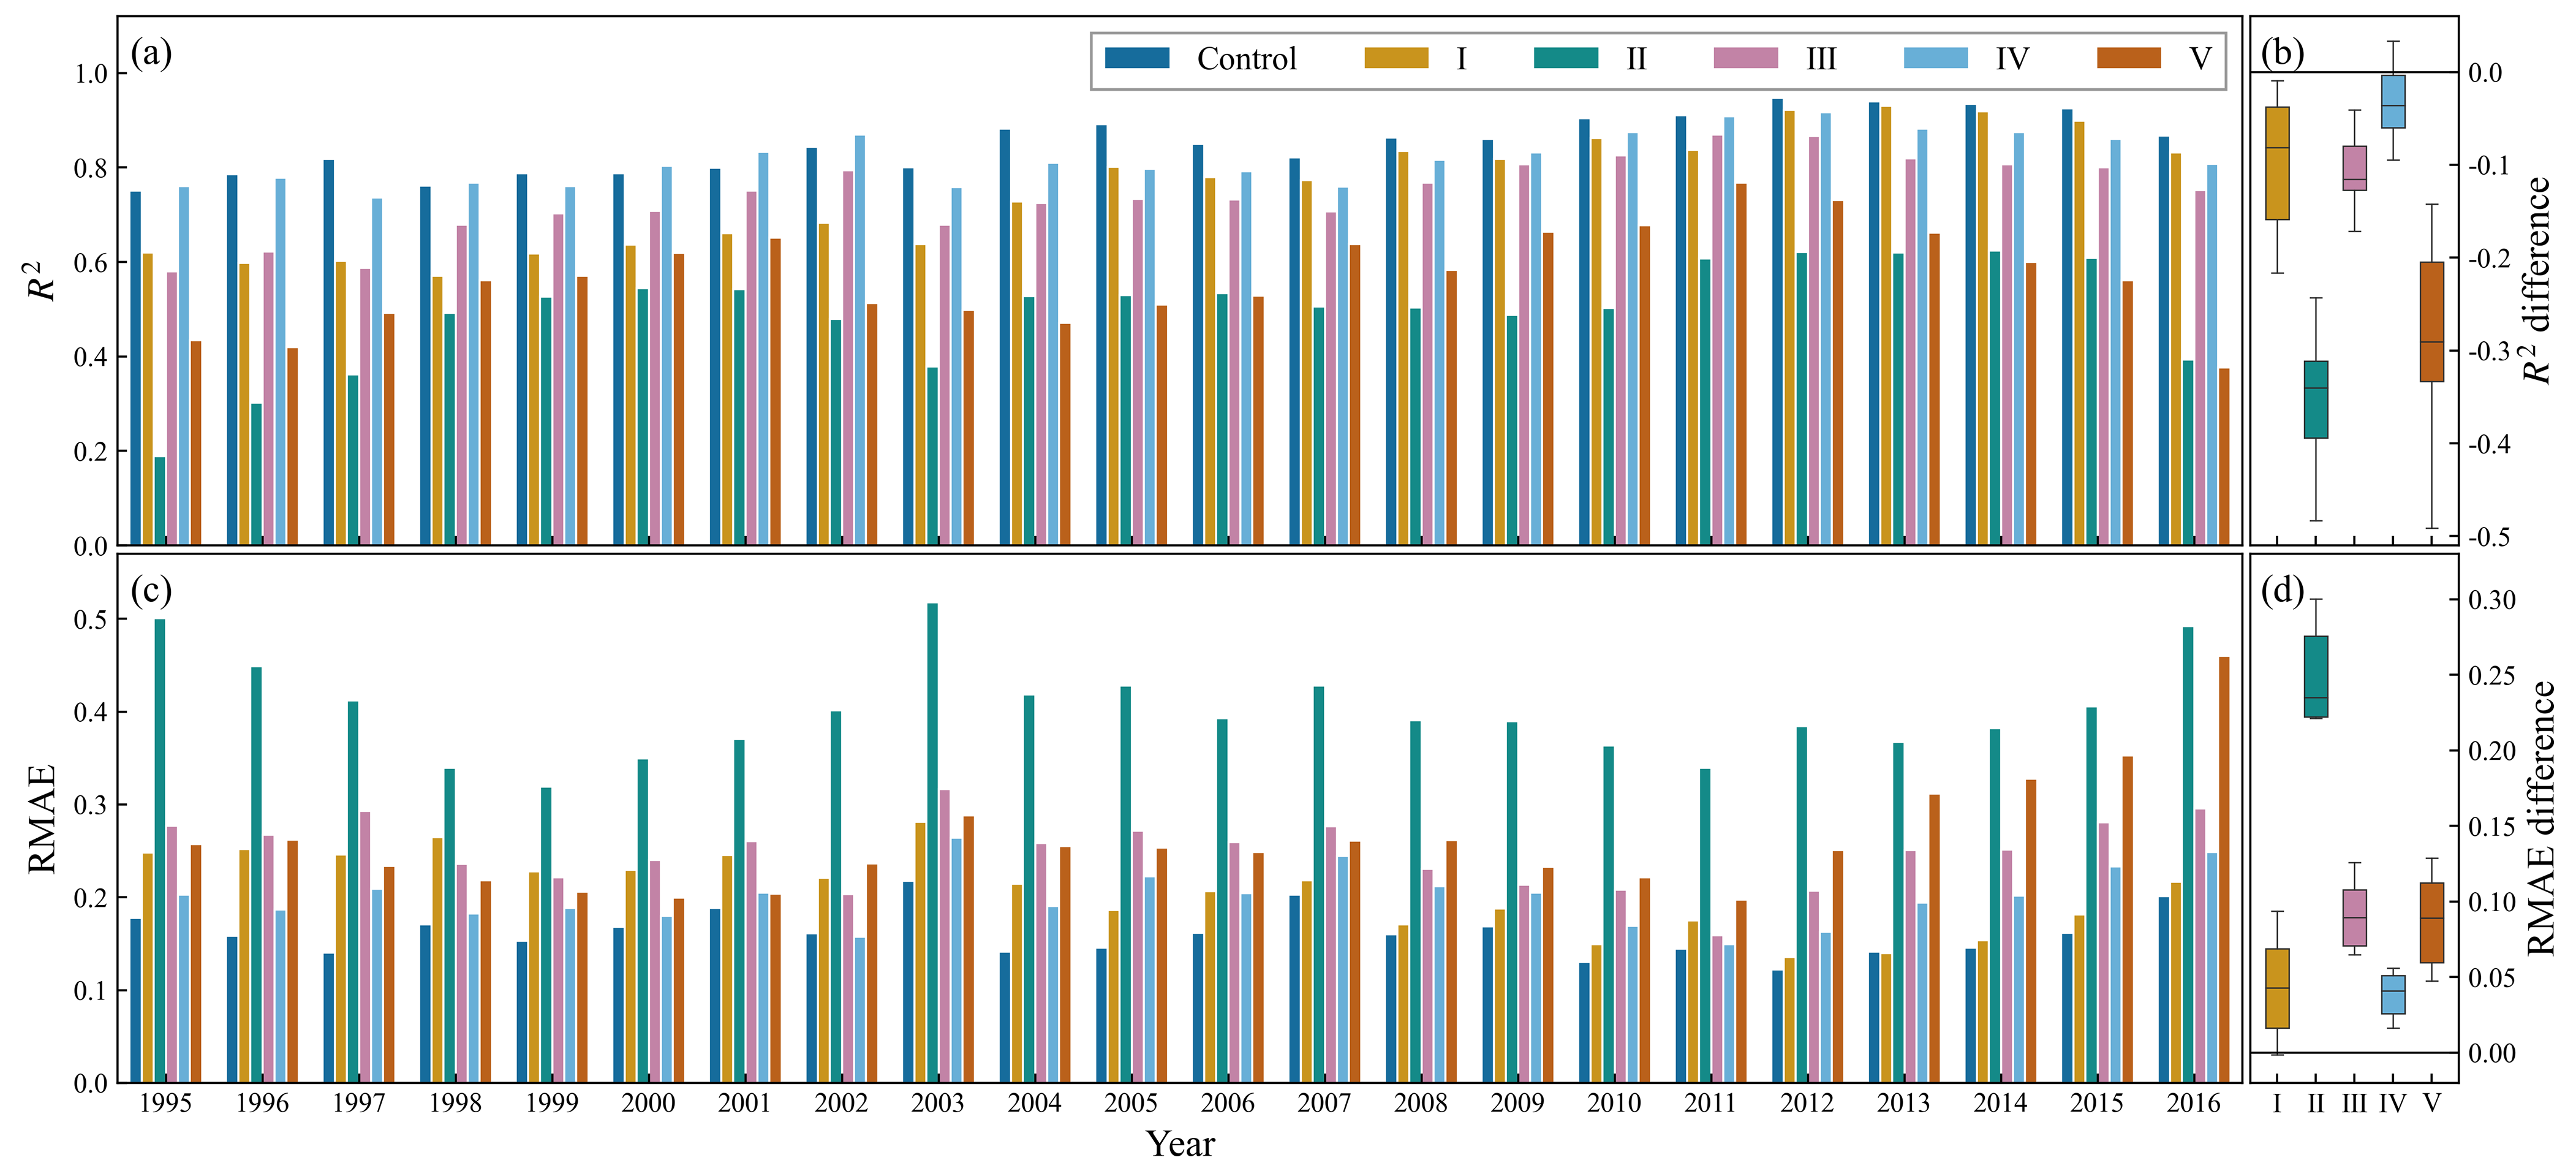Click the '0.5' tick label on the RMAE axis
Image resolution: width=2576 pixels, height=1171 pixels.
(91, 620)
